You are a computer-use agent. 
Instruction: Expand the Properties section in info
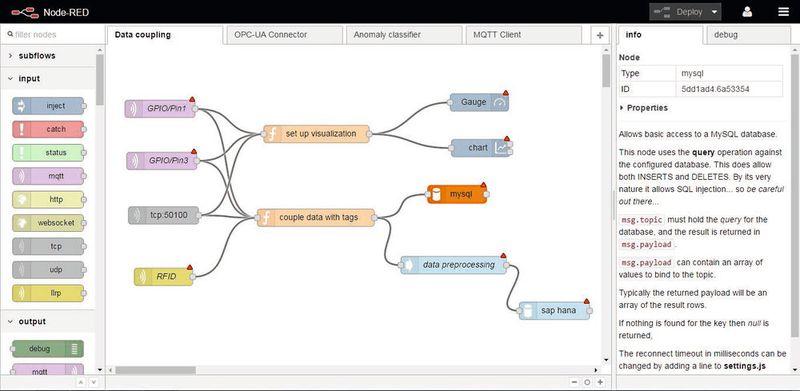click(643, 108)
